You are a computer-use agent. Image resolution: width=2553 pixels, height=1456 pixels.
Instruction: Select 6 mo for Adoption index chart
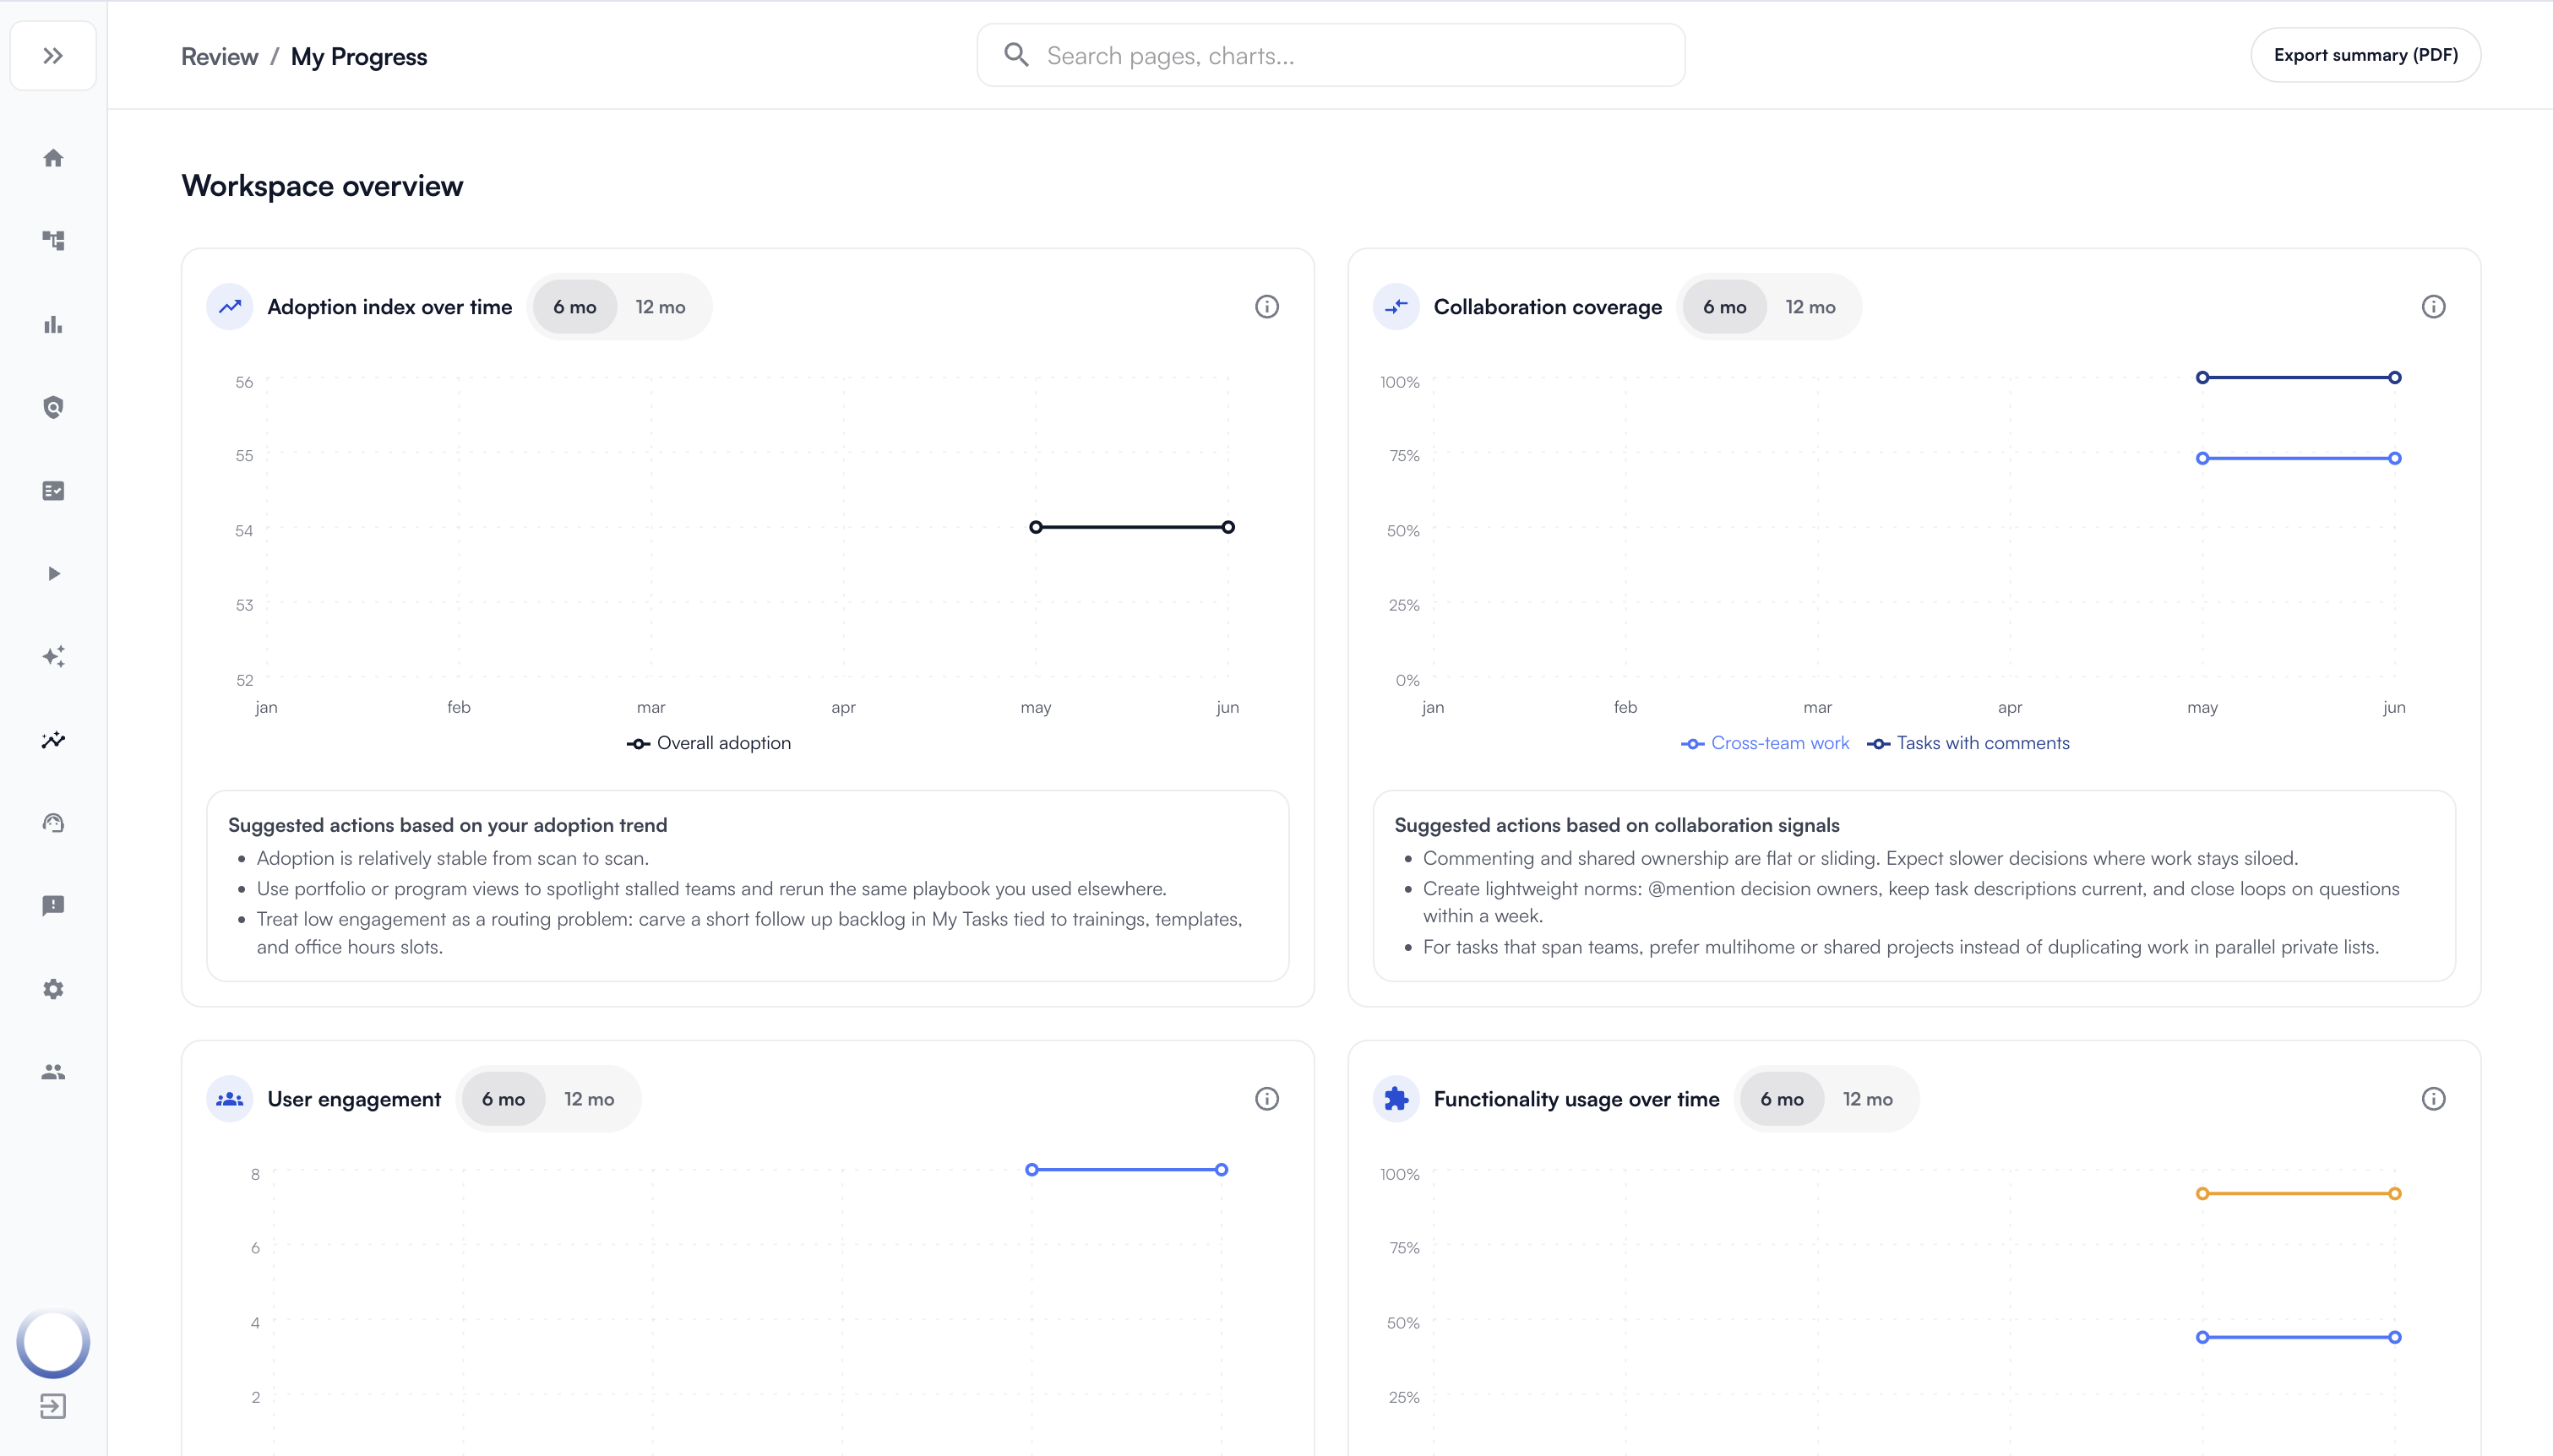(x=575, y=307)
